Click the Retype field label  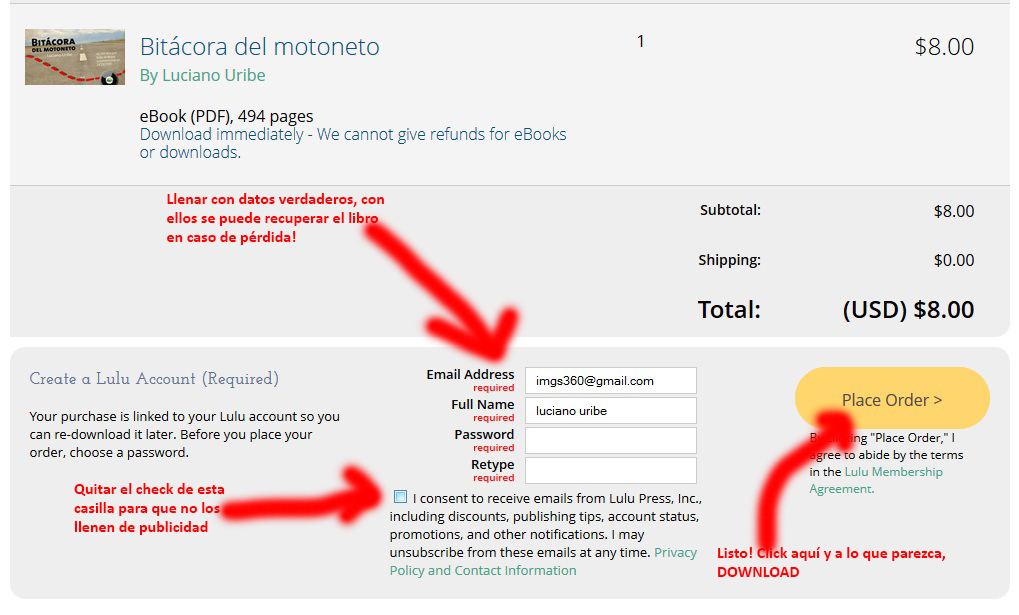click(492, 465)
